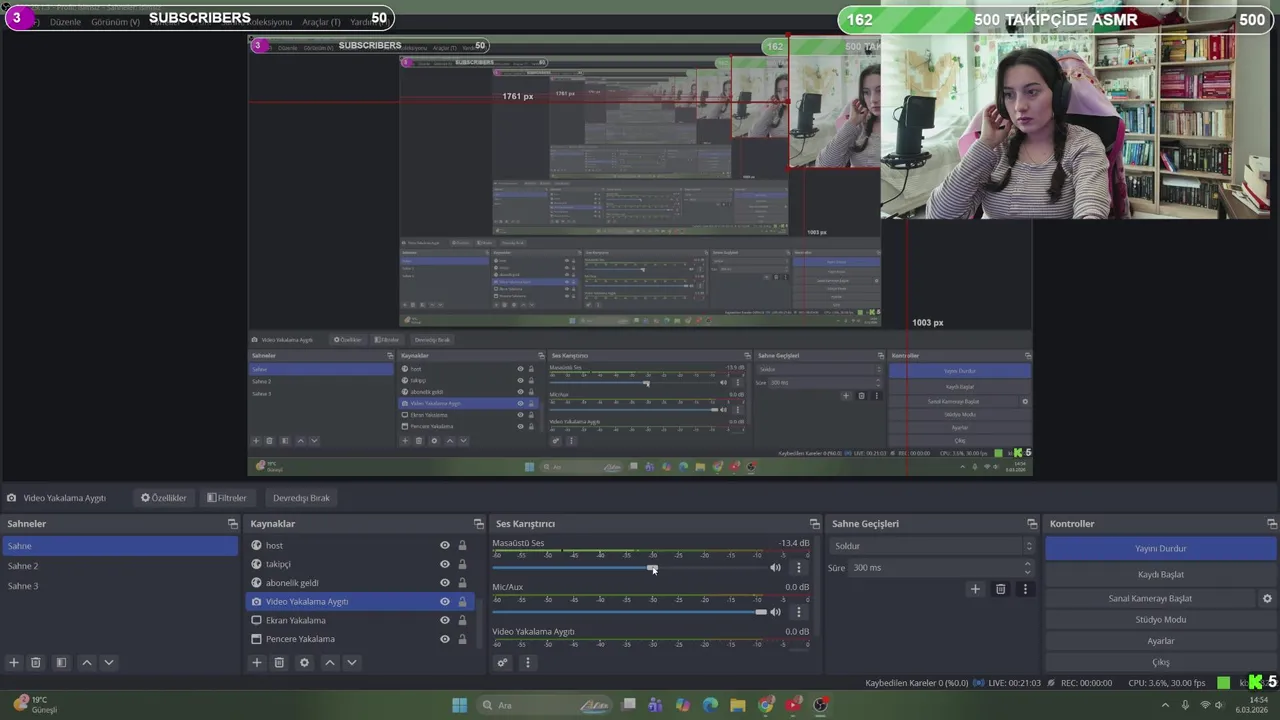1280x720 pixels.
Task: Open the Soldur transition dropdown
Action: [x=932, y=546]
